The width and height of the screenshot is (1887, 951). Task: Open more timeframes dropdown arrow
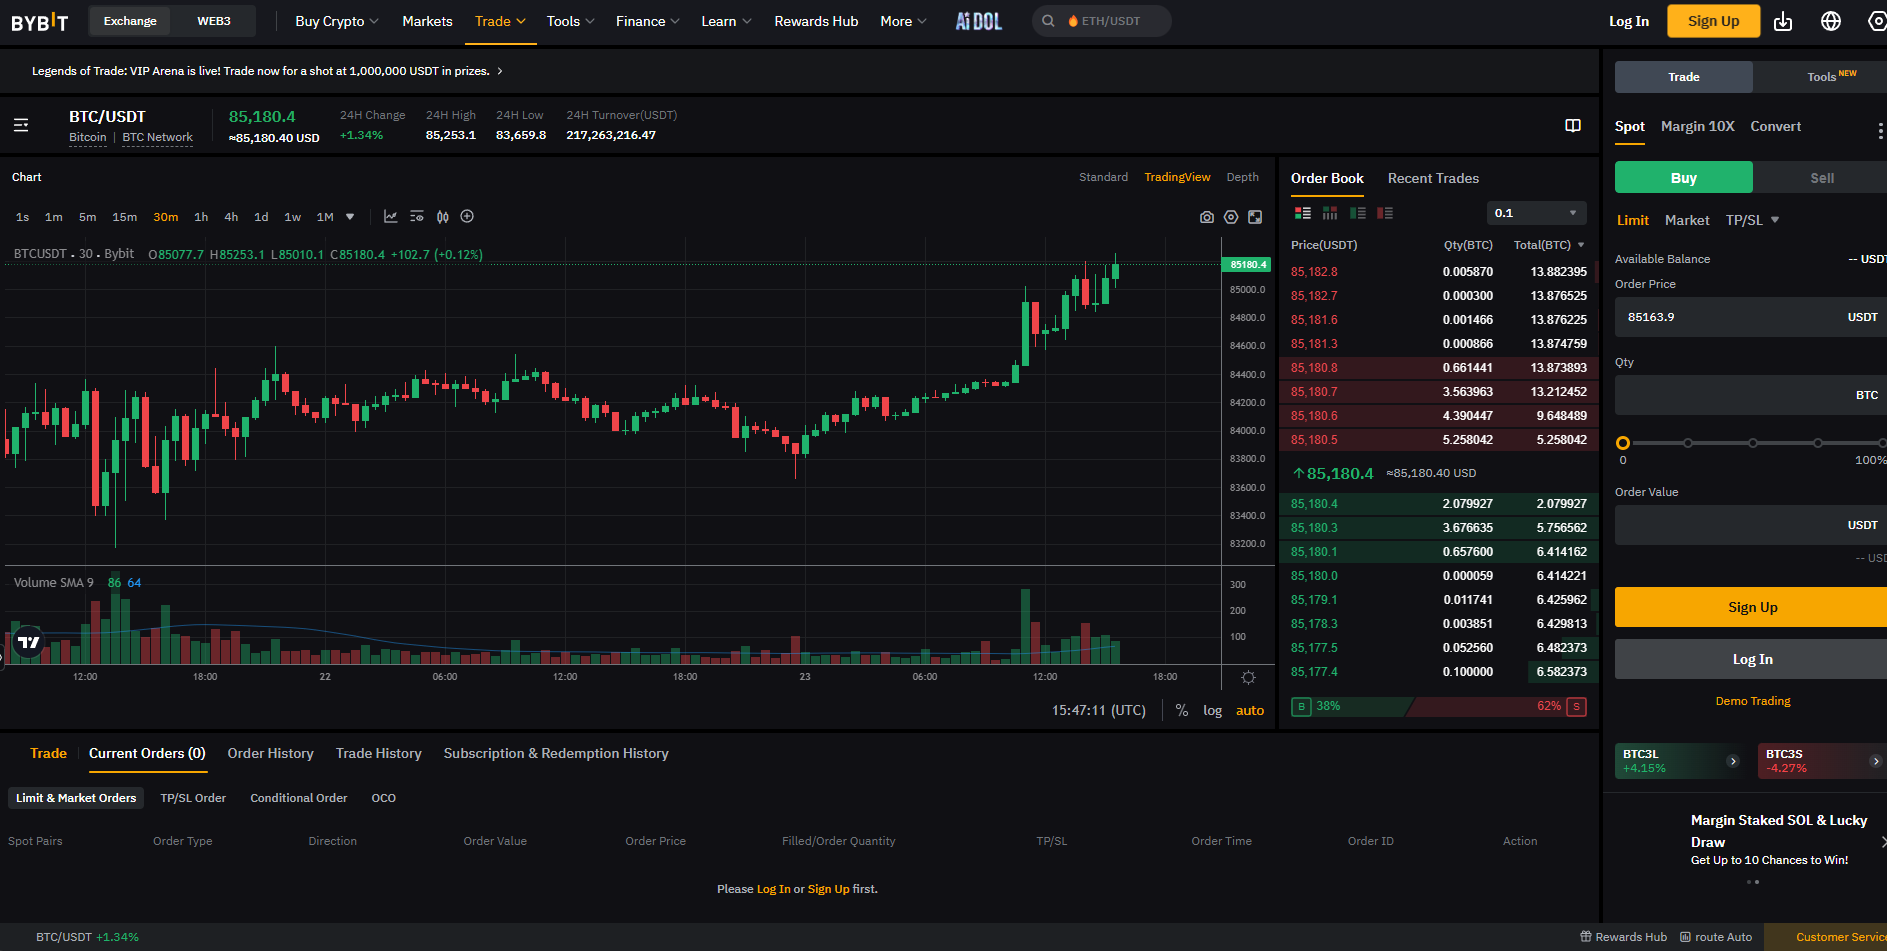coord(350,217)
